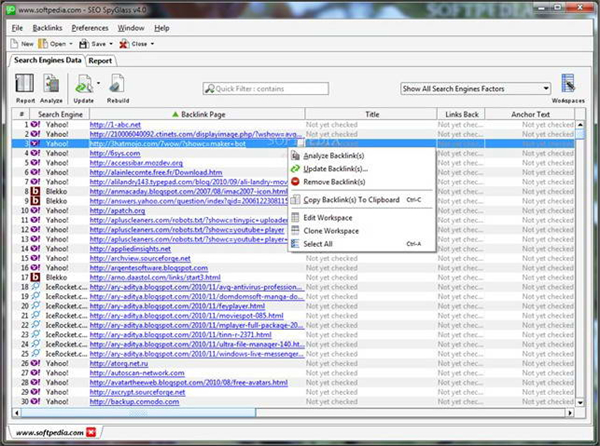Open the http://1-abc.net backlink
The height and width of the screenshot is (446, 600).
pos(113,125)
